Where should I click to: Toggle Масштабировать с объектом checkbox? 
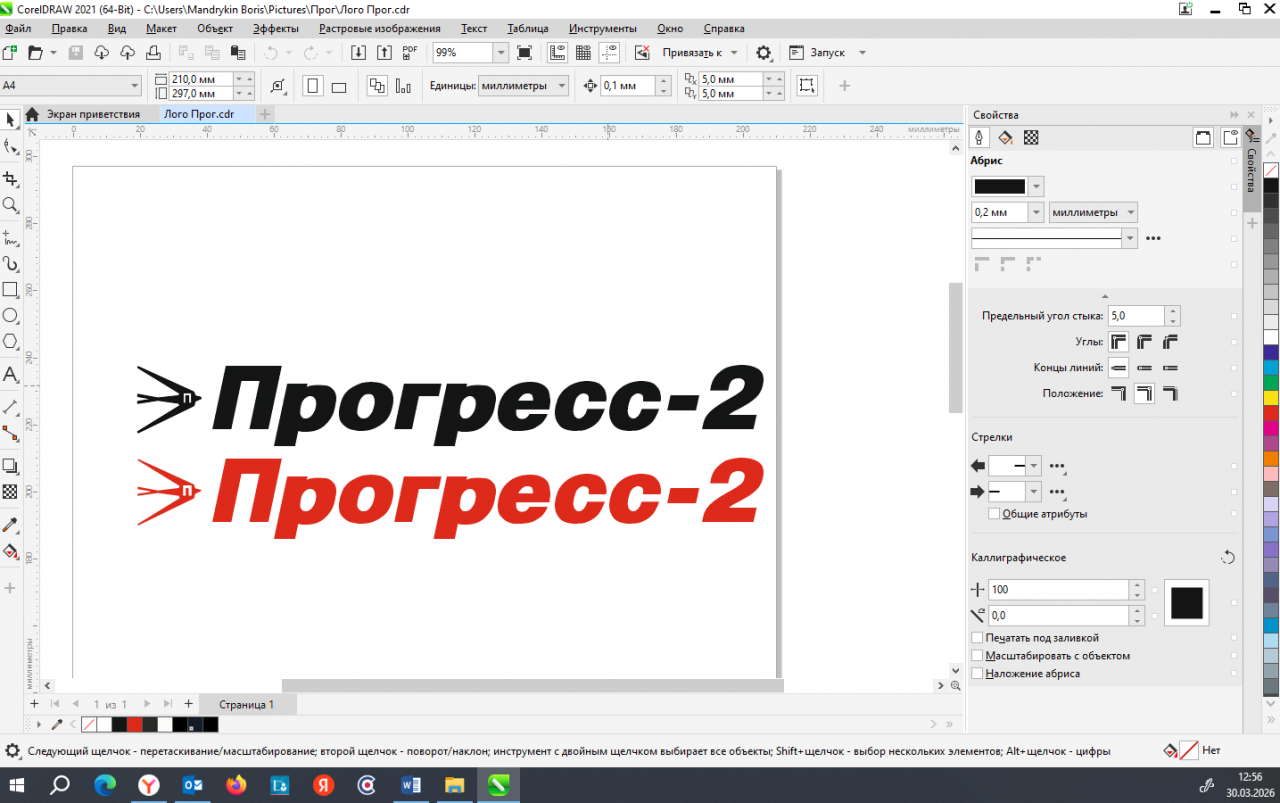click(x=978, y=656)
